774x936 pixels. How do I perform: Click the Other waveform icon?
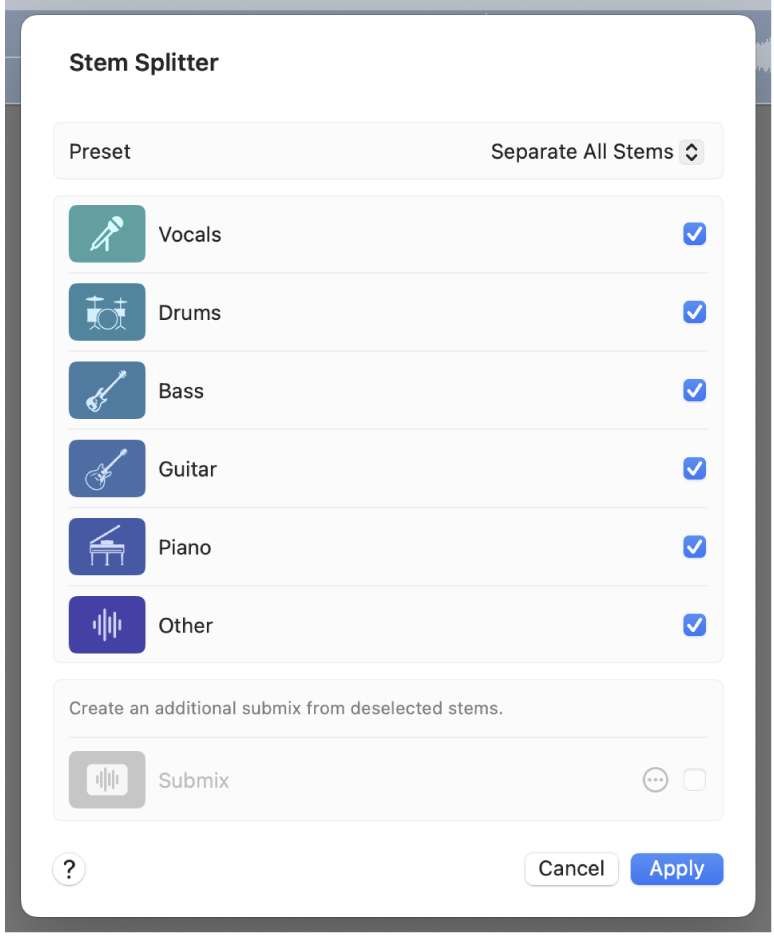(107, 625)
